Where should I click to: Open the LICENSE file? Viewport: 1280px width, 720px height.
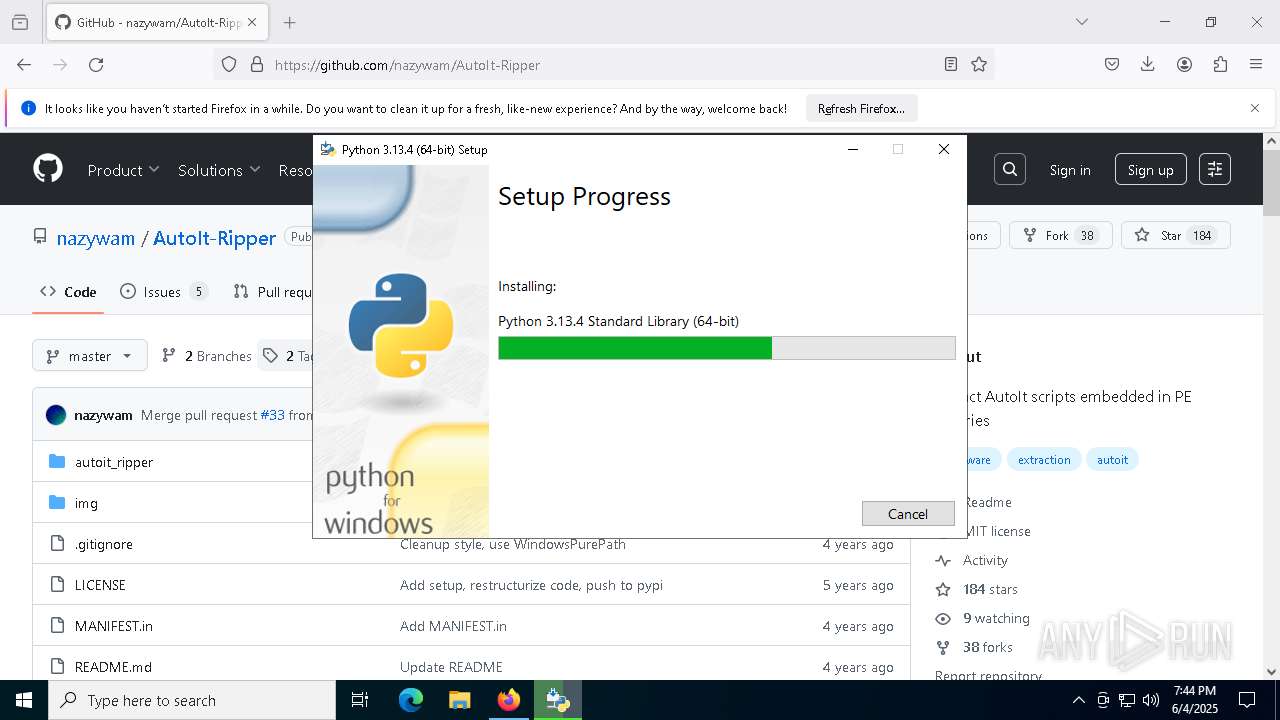click(100, 585)
